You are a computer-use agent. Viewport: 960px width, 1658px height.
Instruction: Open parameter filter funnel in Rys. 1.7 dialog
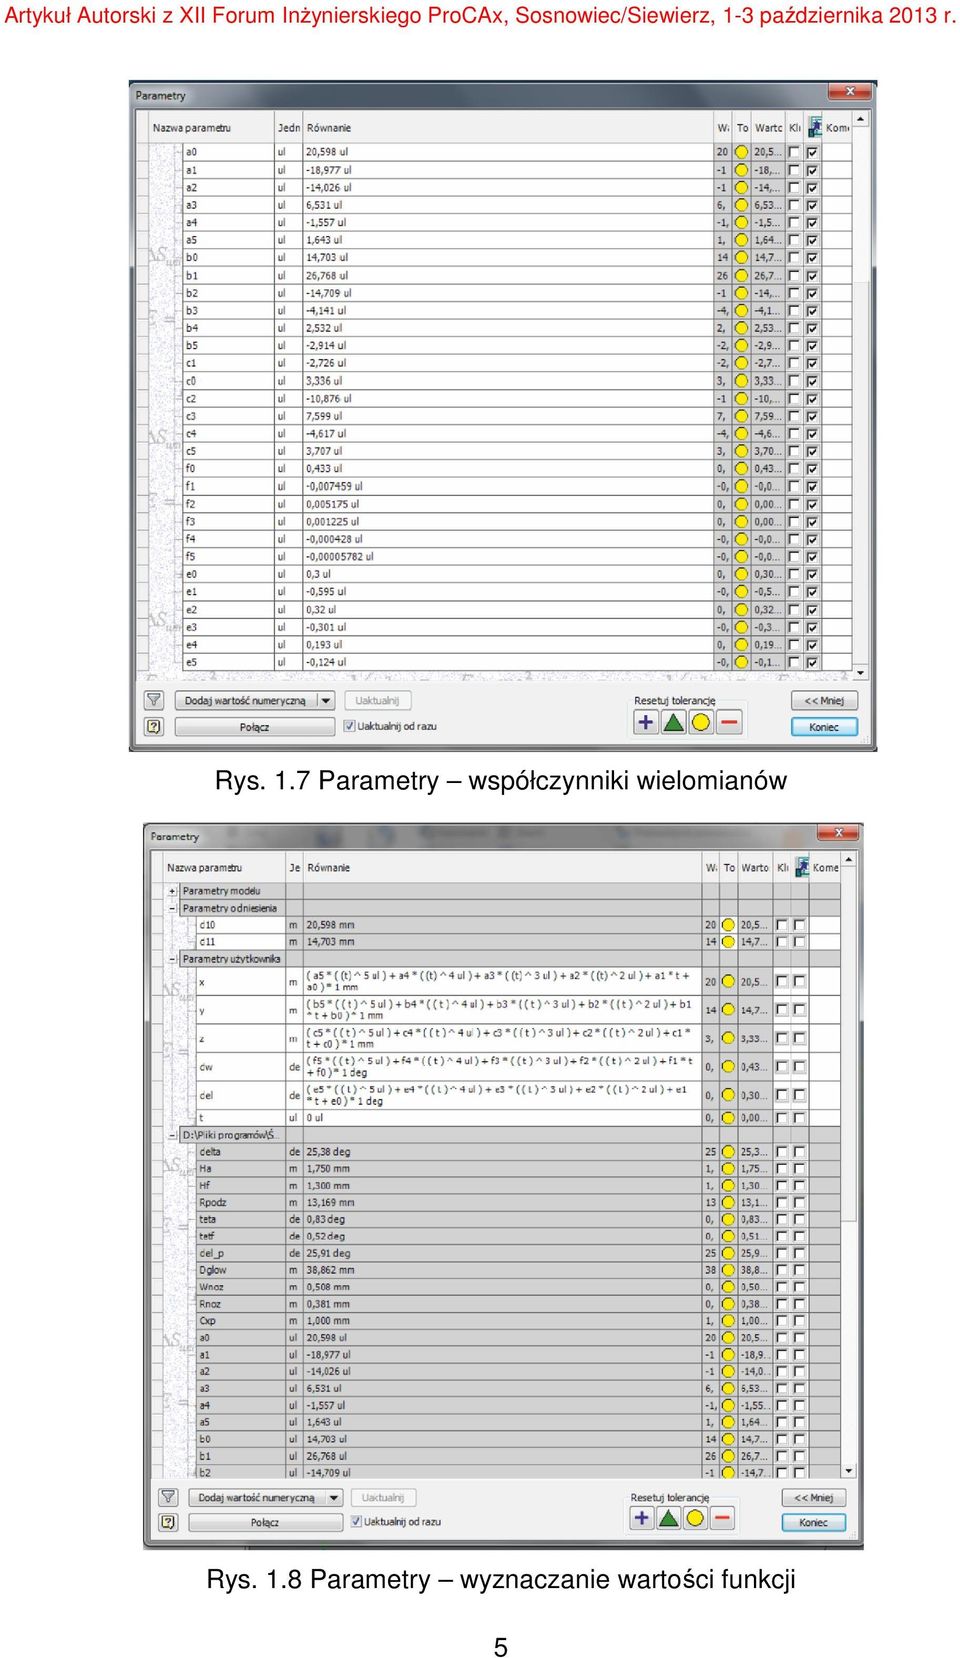(154, 701)
